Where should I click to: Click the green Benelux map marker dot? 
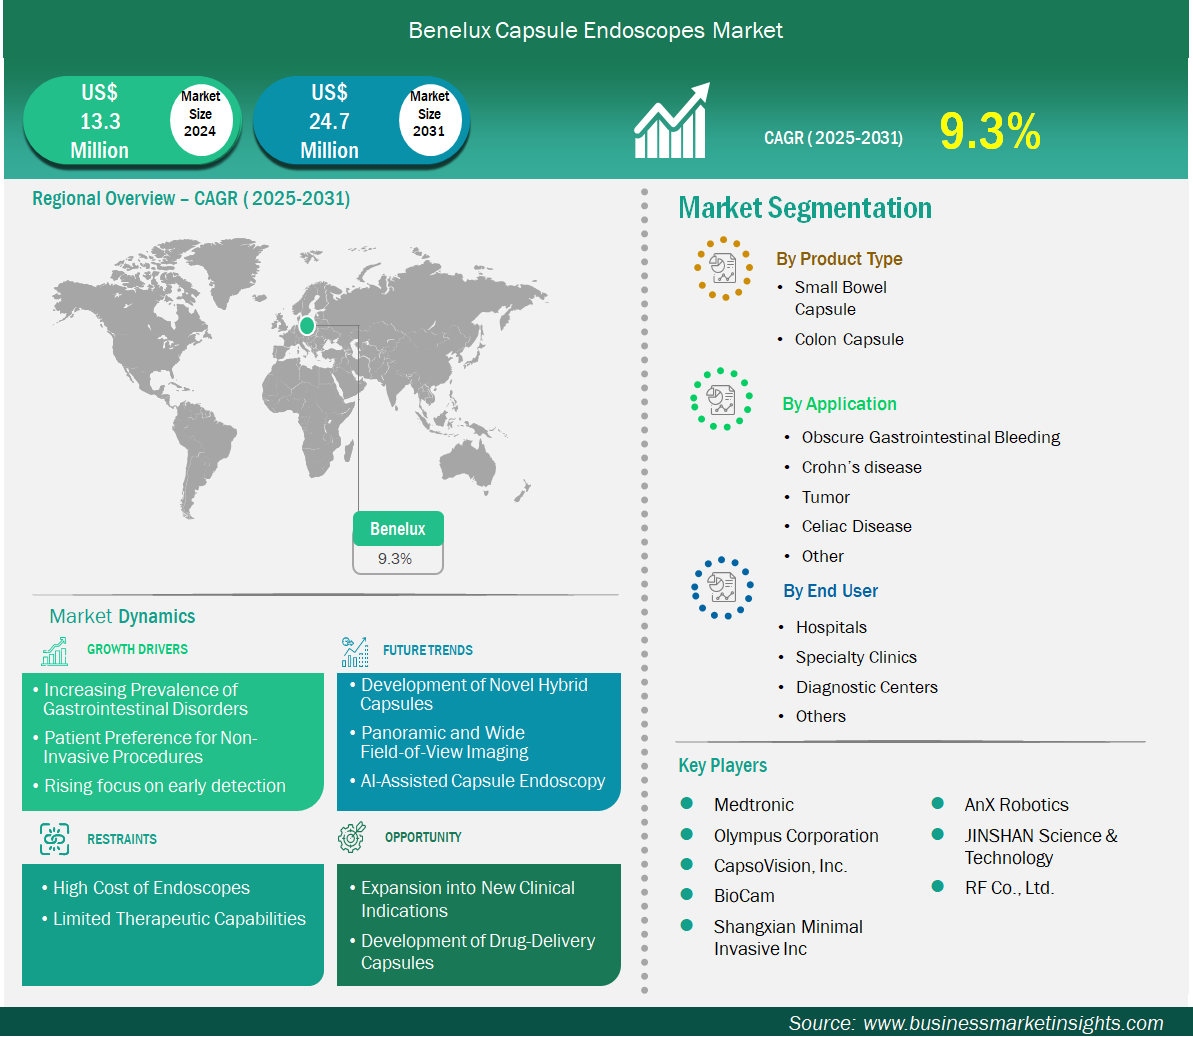pos(307,325)
